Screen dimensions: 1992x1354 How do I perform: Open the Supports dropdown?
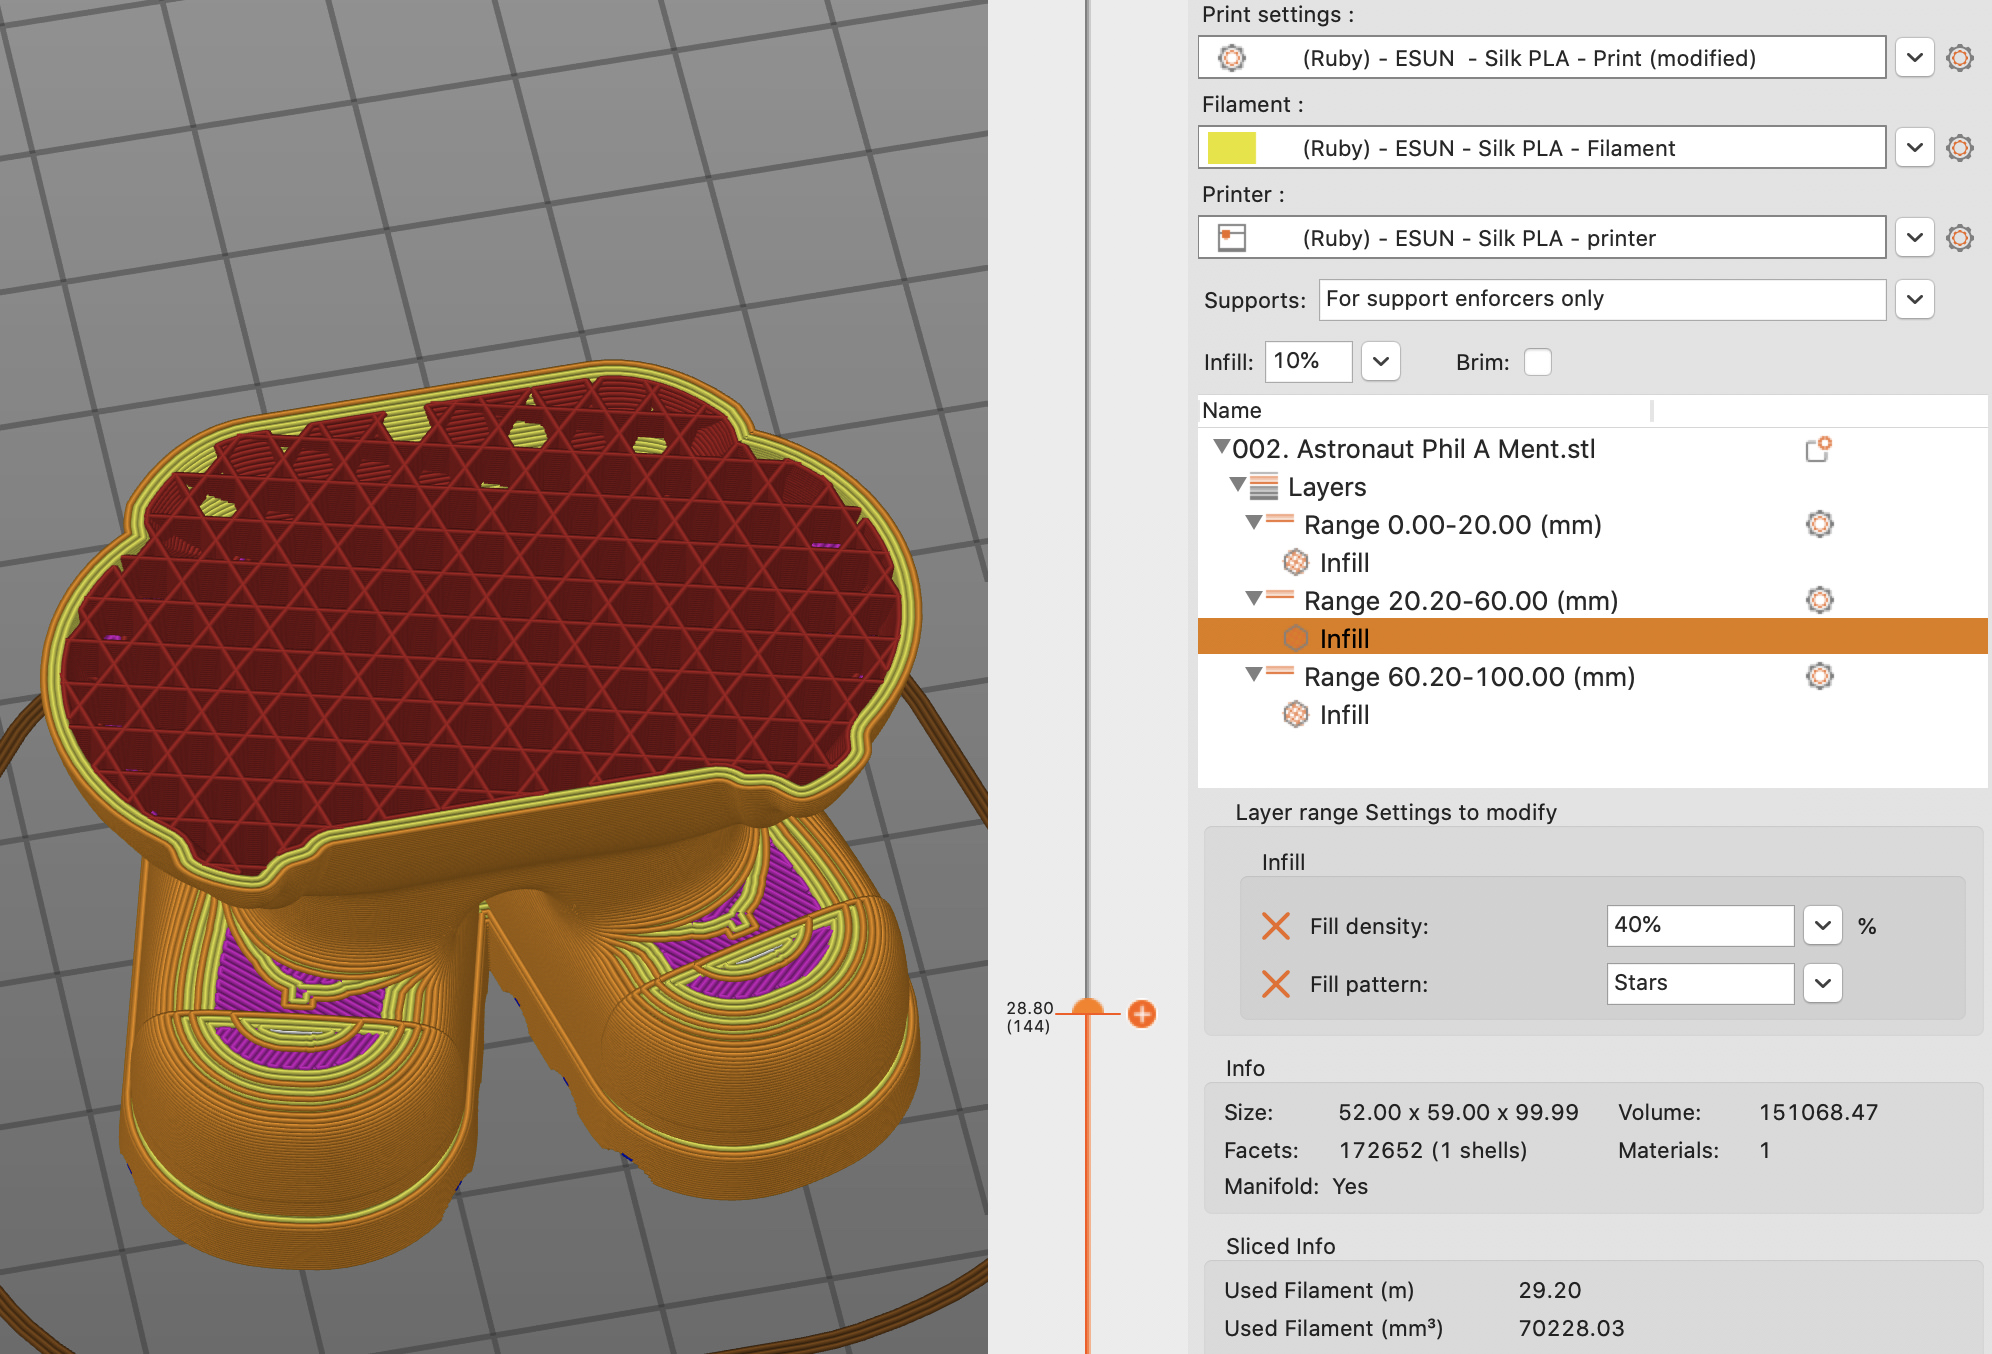(x=1914, y=299)
